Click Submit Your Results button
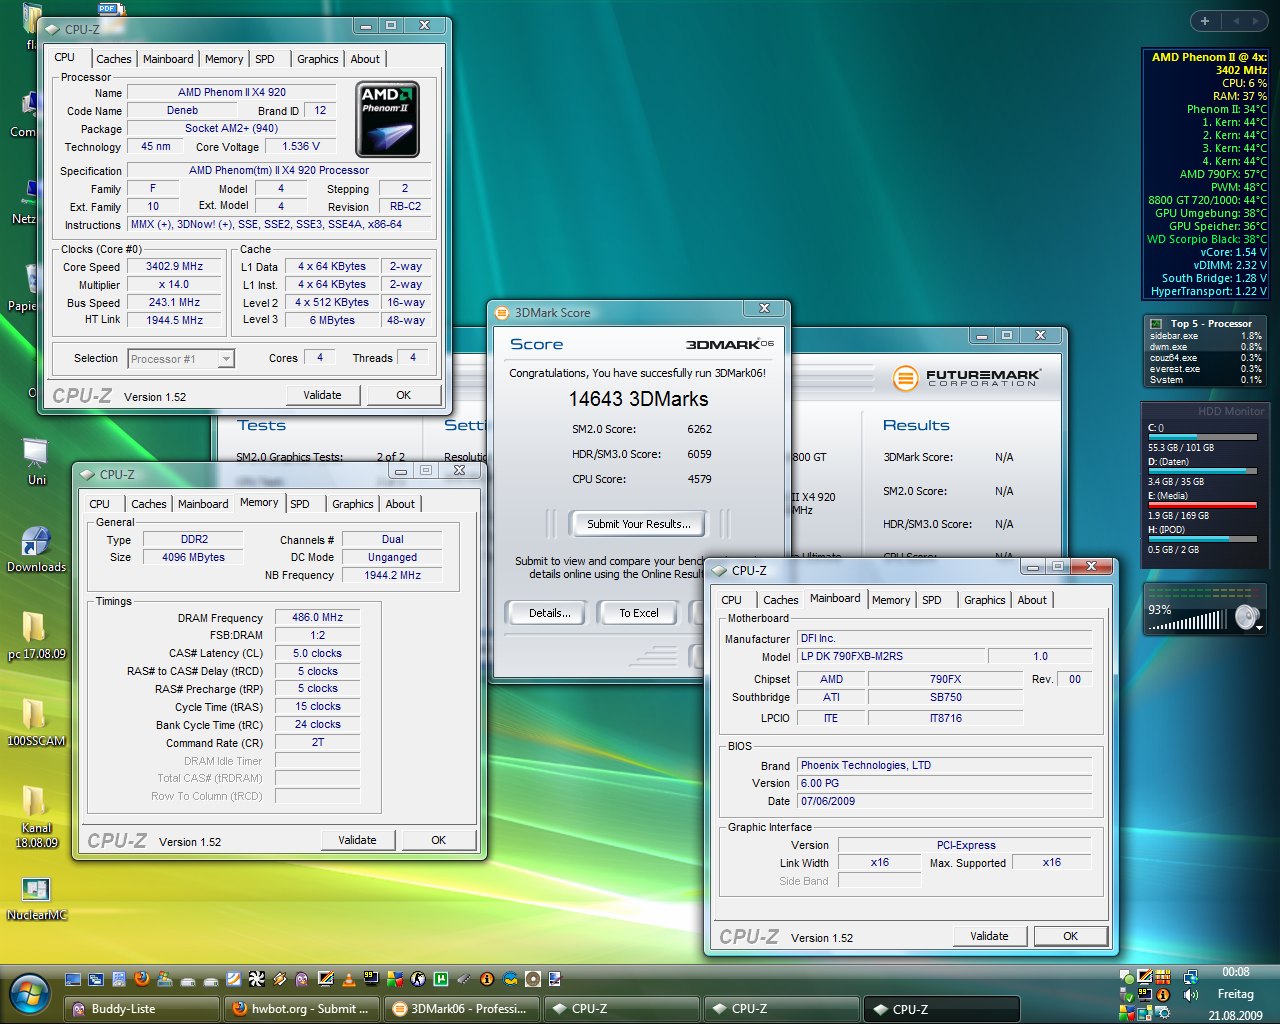This screenshot has width=1280, height=1024. 638,524
